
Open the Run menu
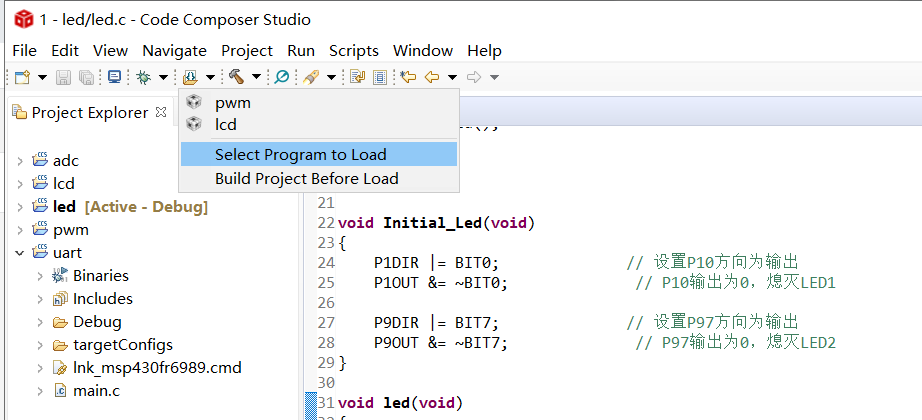301,51
